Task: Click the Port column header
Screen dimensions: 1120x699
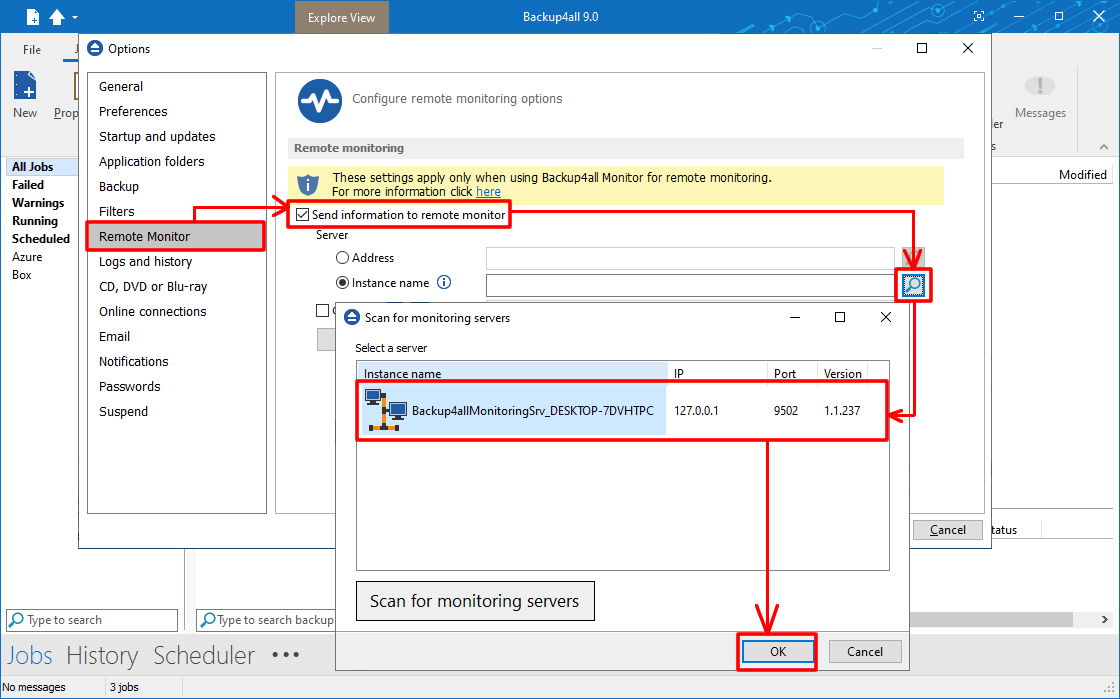Action: point(791,373)
